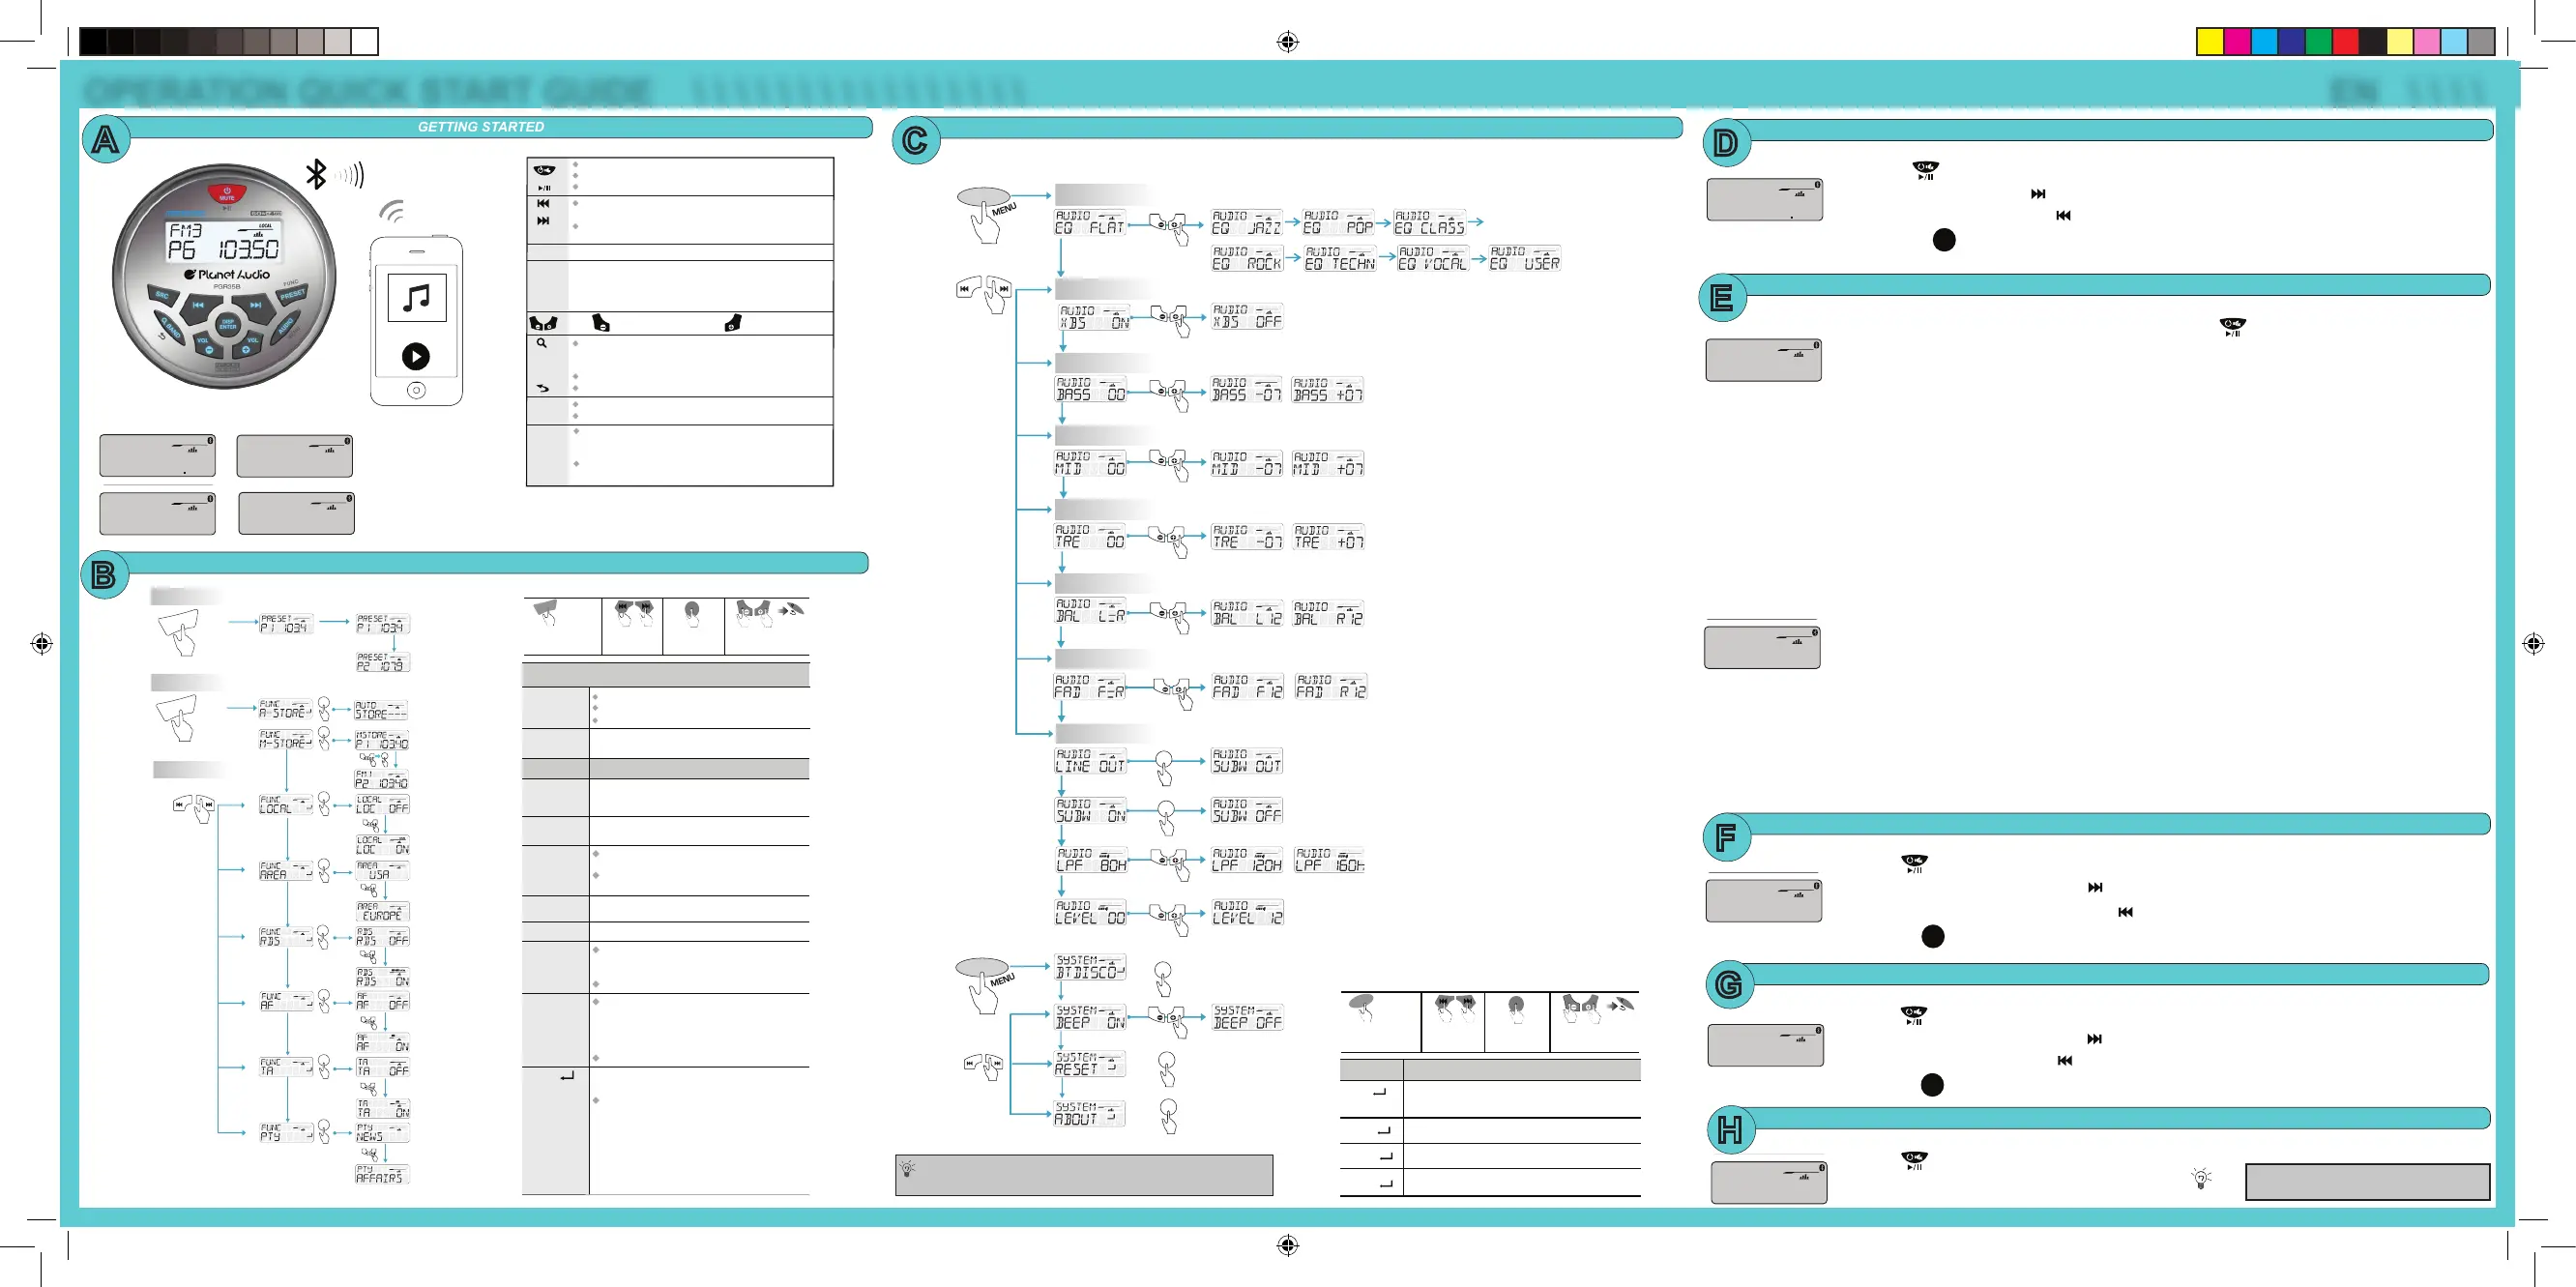The image size is (2576, 1287).
Task: Click the registration crosshair mark at top center
Action: point(1288,41)
